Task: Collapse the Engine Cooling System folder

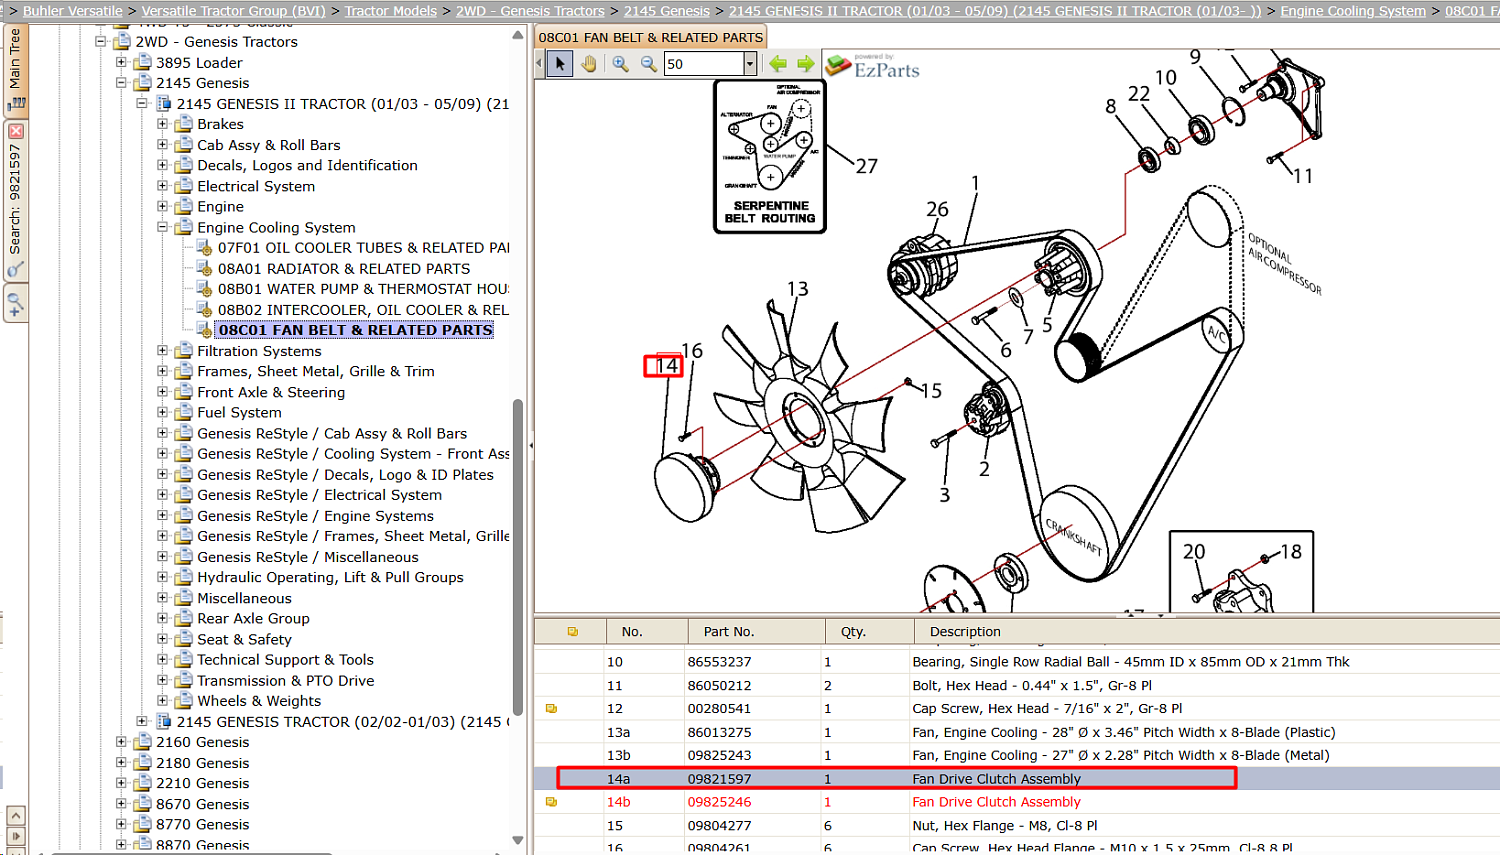Action: (x=162, y=227)
